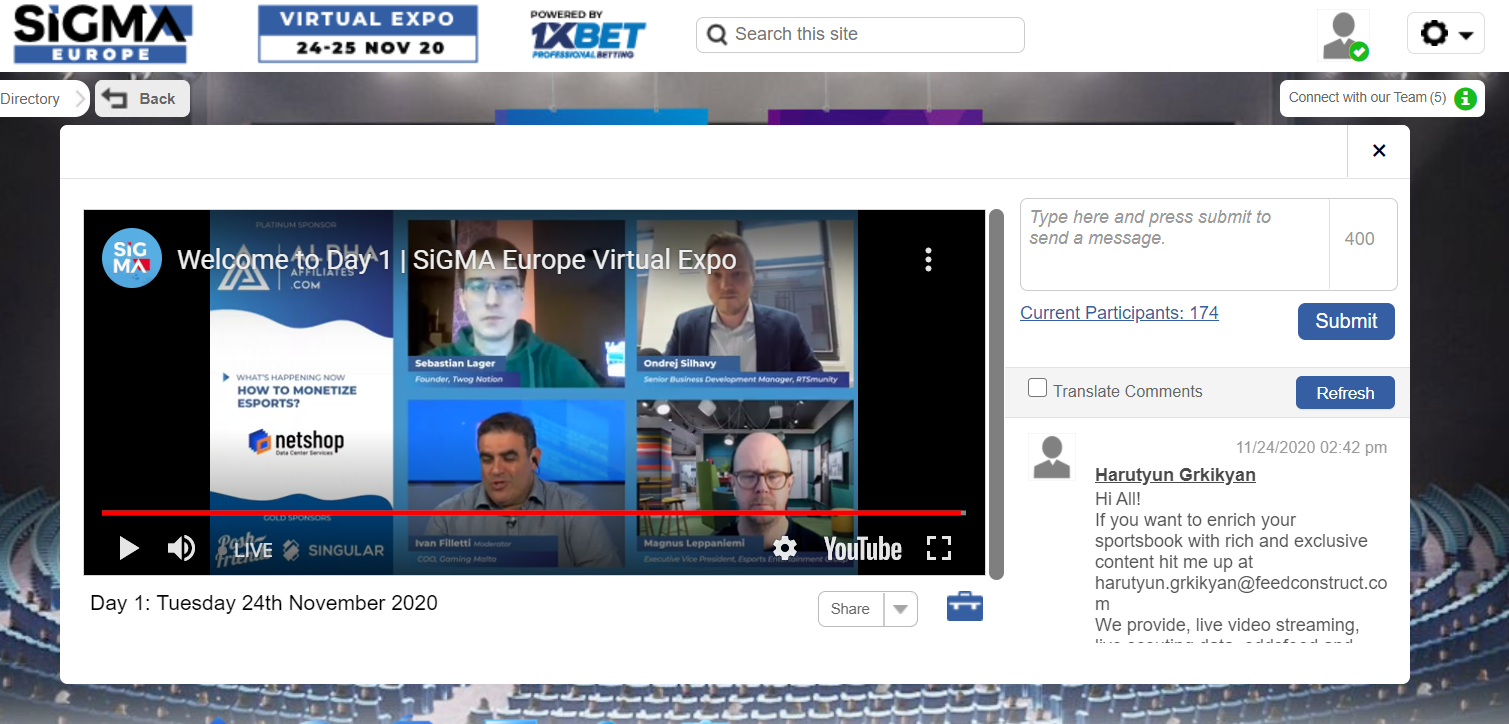Close the video popup dialog
The height and width of the screenshot is (724, 1509).
[1378, 151]
